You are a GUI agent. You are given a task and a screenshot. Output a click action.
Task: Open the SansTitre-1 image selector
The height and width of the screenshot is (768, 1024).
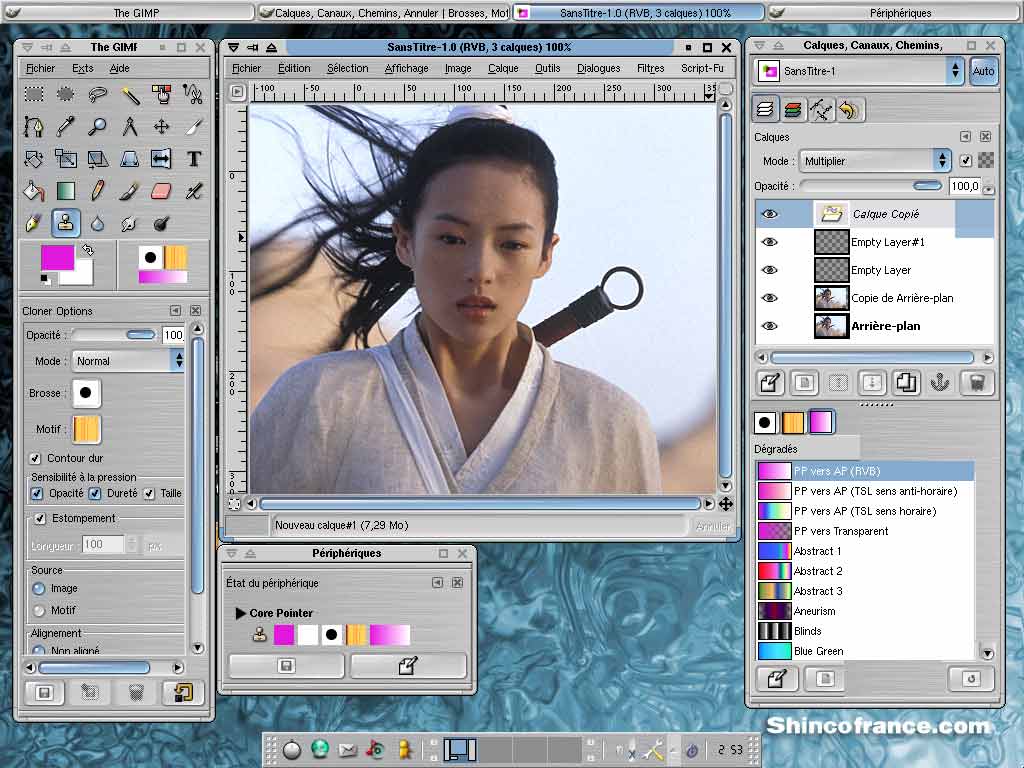[859, 71]
